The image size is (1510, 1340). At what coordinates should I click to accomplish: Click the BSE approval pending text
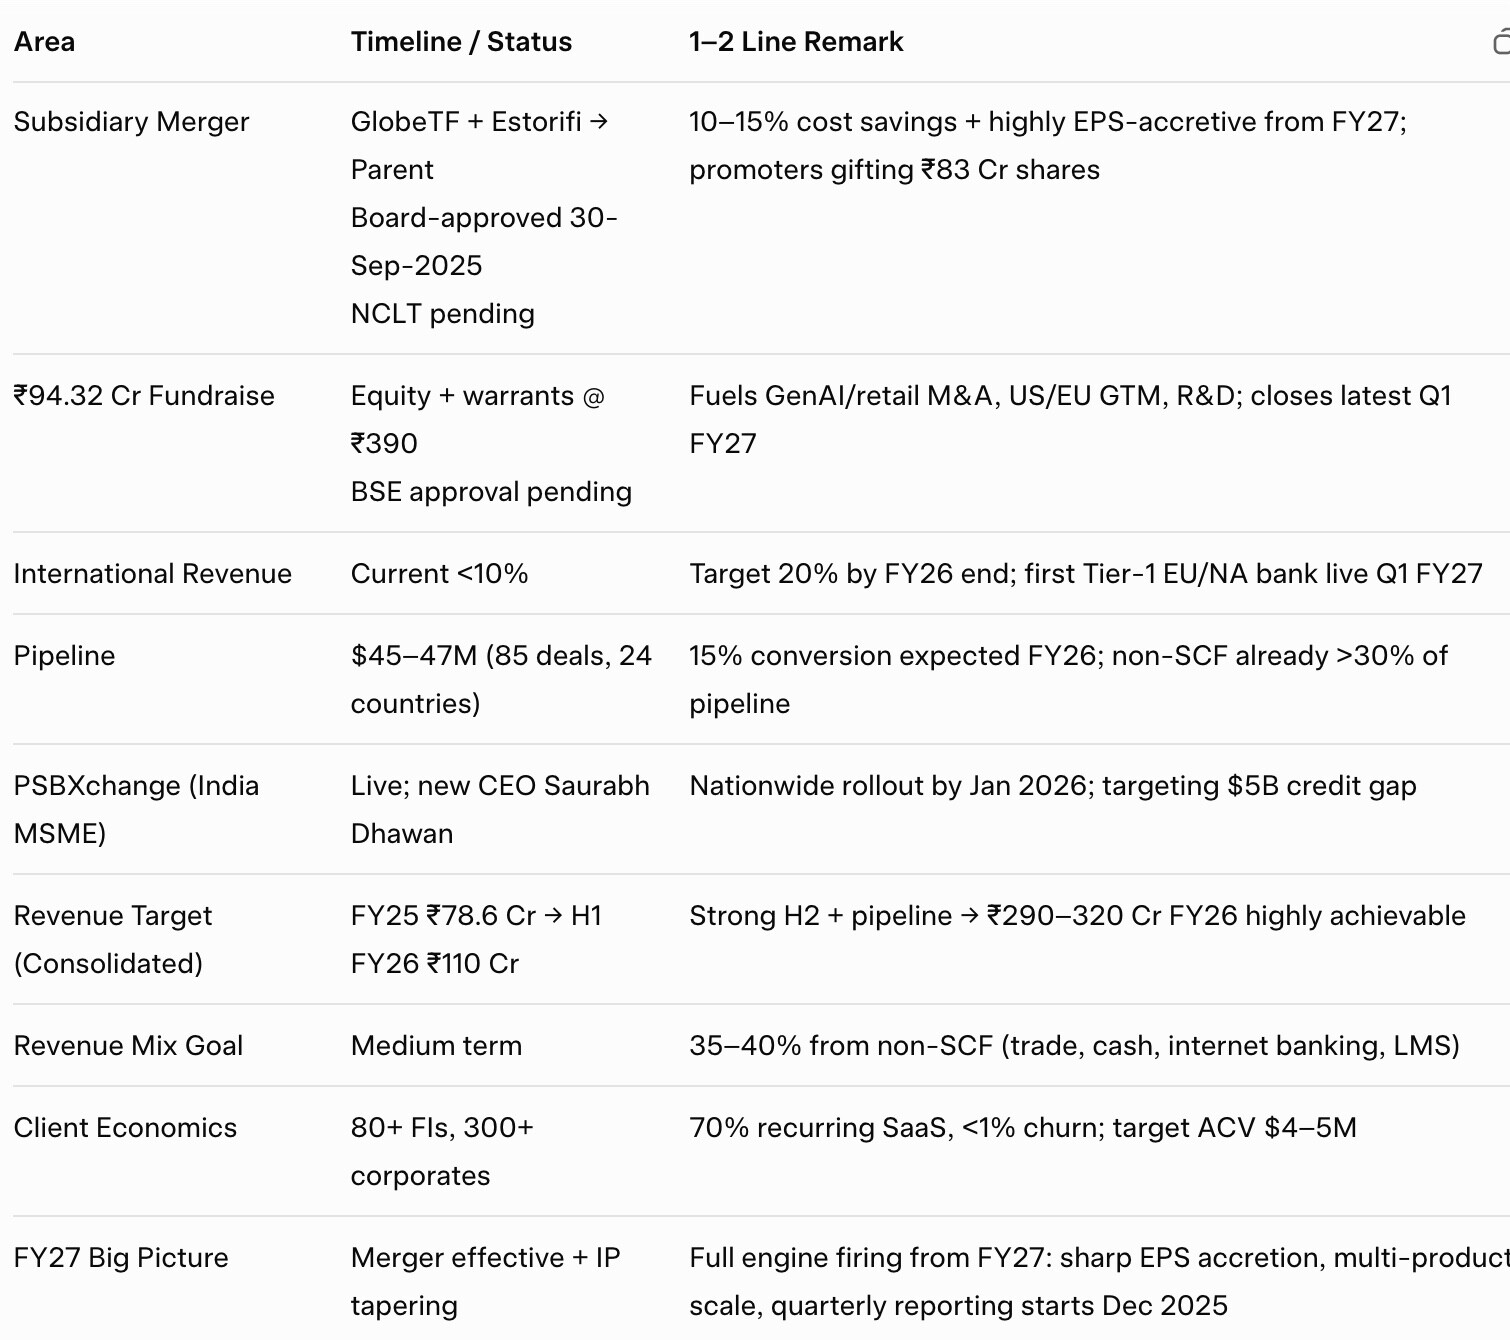pyautogui.click(x=491, y=492)
